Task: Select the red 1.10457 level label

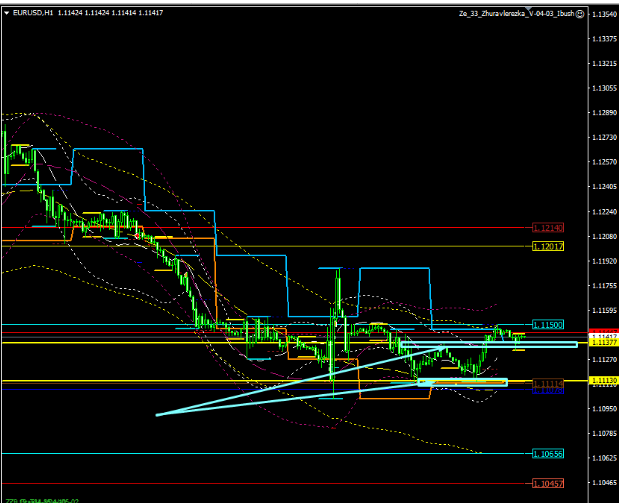Action: [548, 483]
